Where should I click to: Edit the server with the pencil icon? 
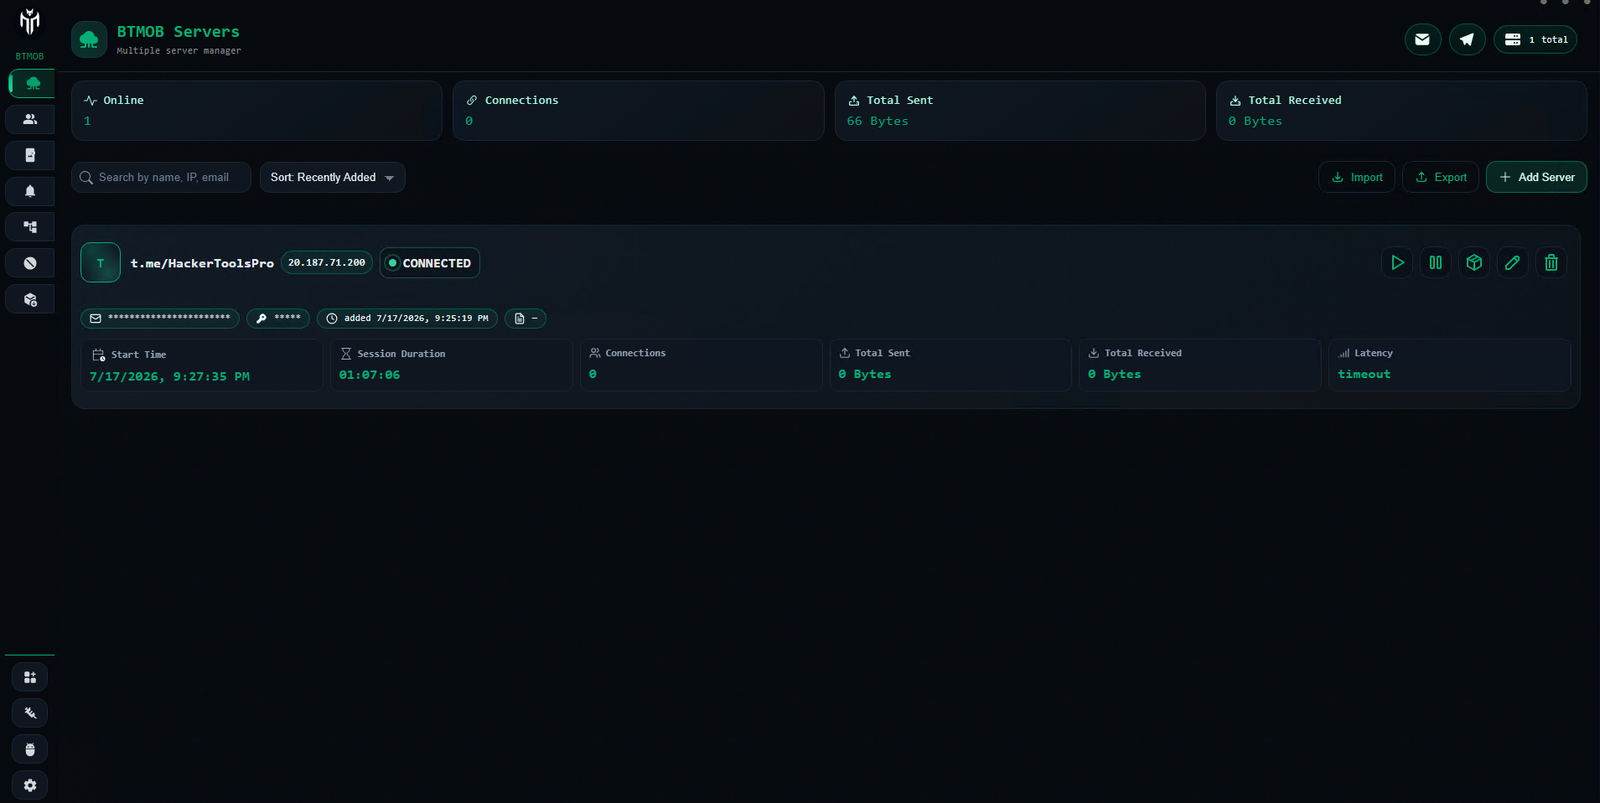click(x=1512, y=263)
